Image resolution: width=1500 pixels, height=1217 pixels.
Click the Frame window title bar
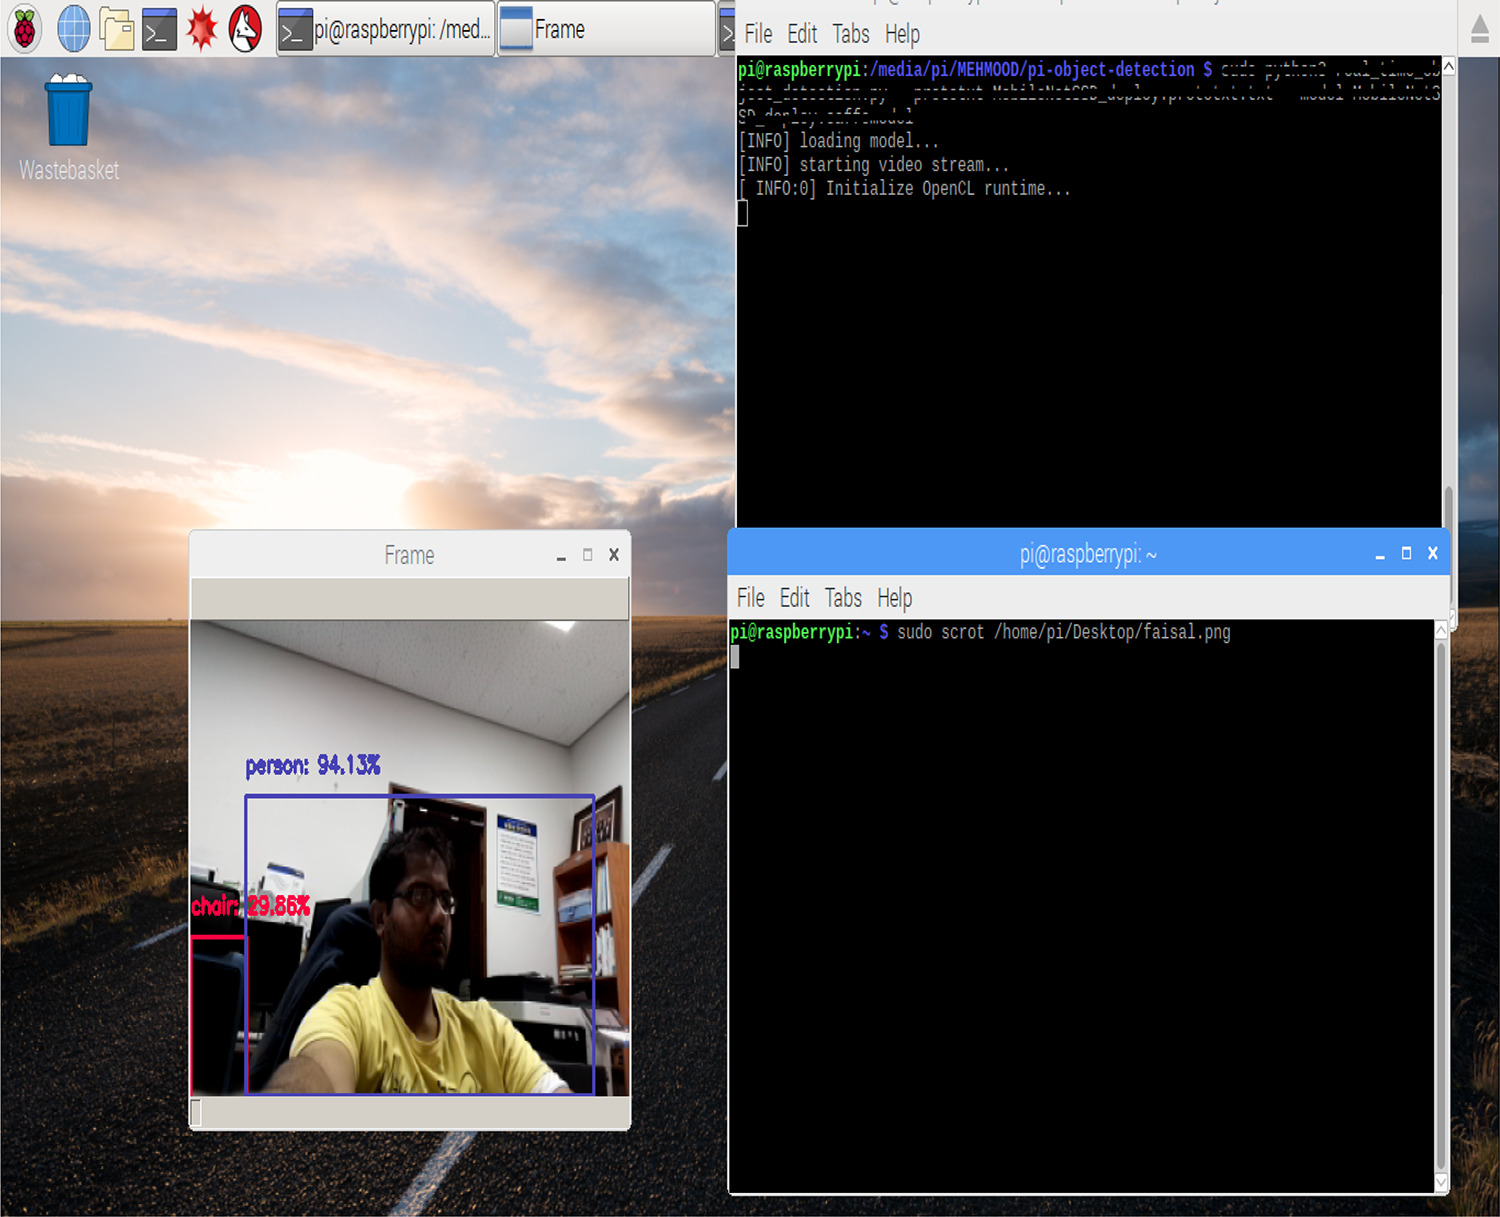(410, 555)
